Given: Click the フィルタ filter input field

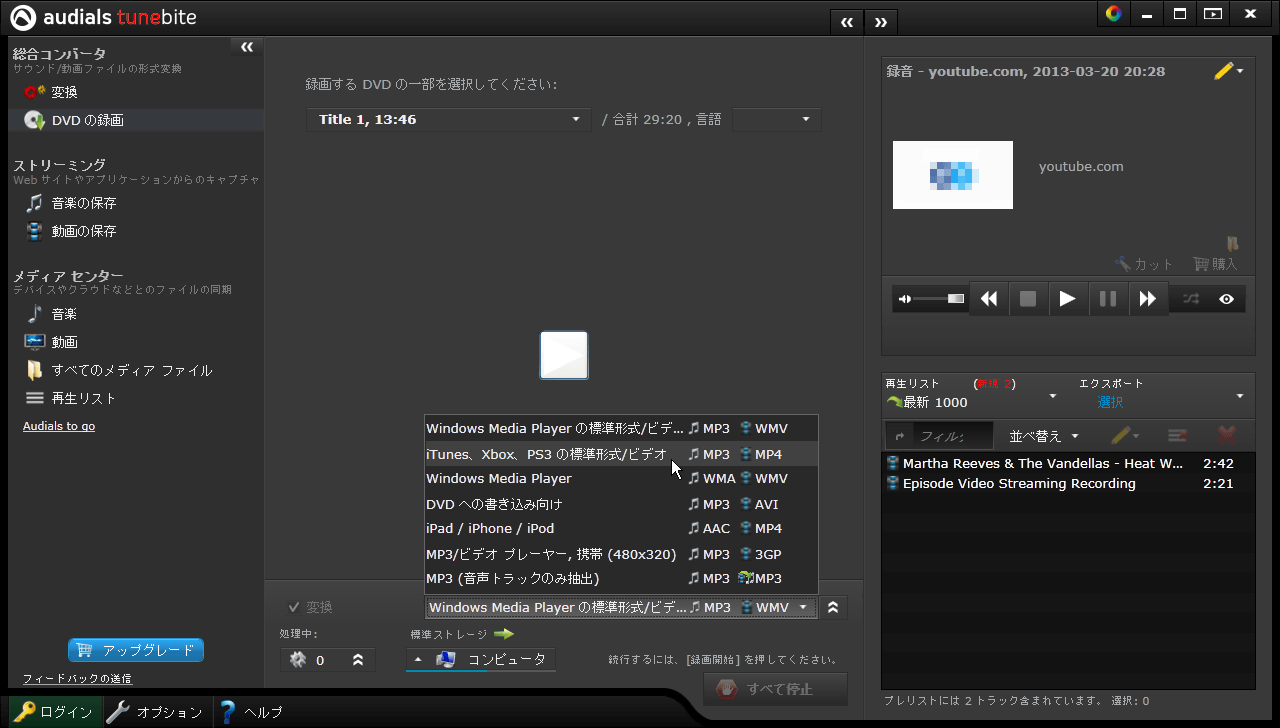Looking at the screenshot, I should point(955,436).
